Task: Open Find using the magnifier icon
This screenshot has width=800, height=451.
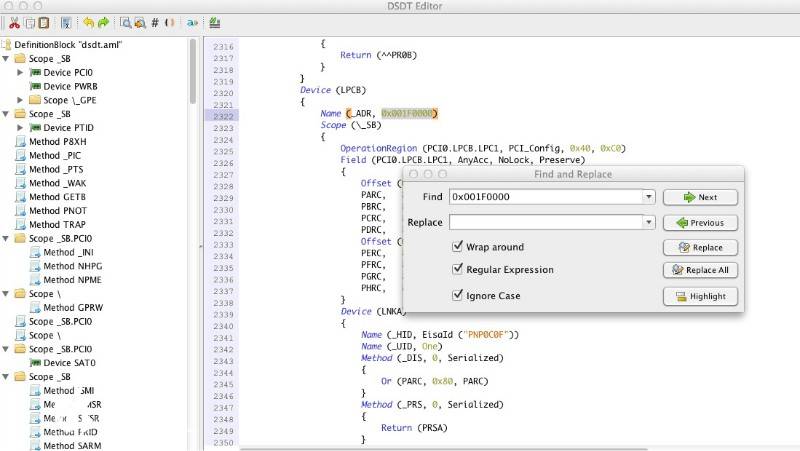Action: pyautogui.click(x=126, y=22)
